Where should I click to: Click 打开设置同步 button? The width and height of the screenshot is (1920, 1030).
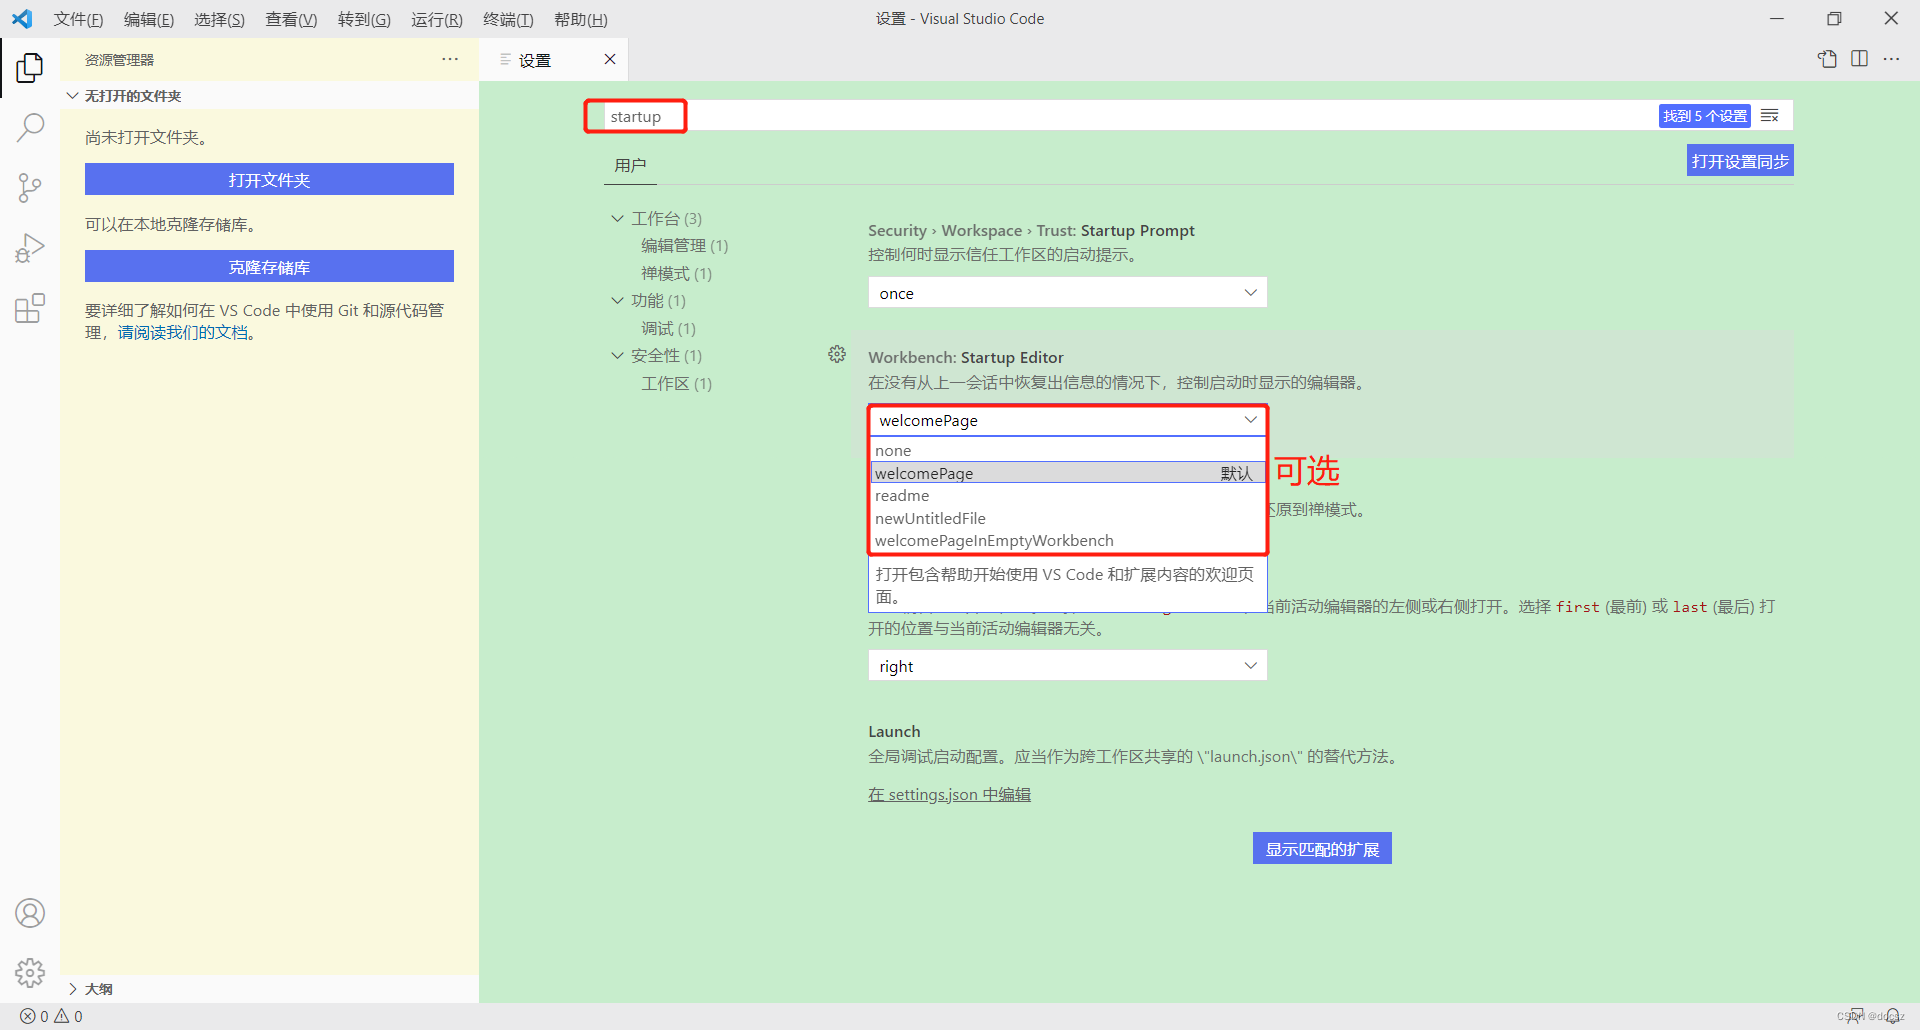coord(1740,161)
